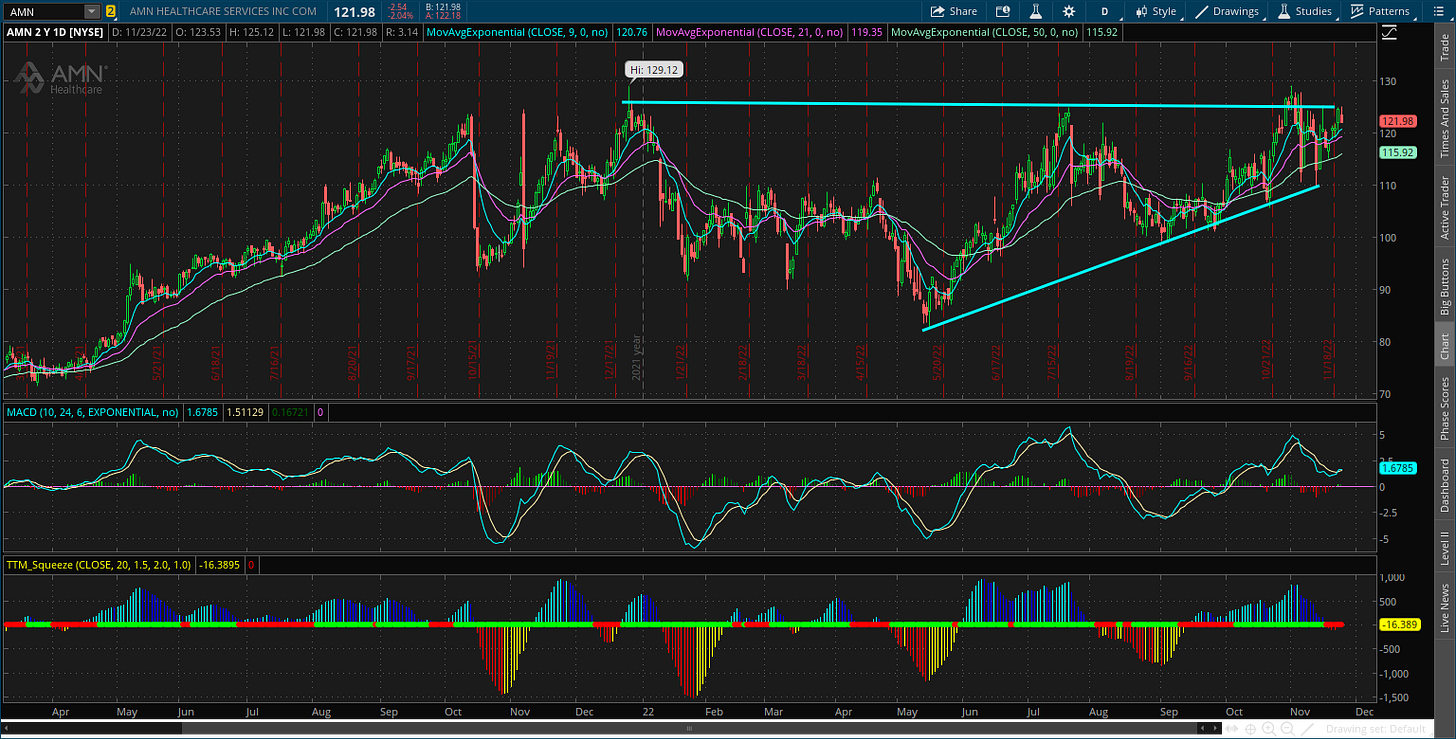The image size is (1456, 739).
Task: Open the D timeframe dropdown
Action: 1104,11
